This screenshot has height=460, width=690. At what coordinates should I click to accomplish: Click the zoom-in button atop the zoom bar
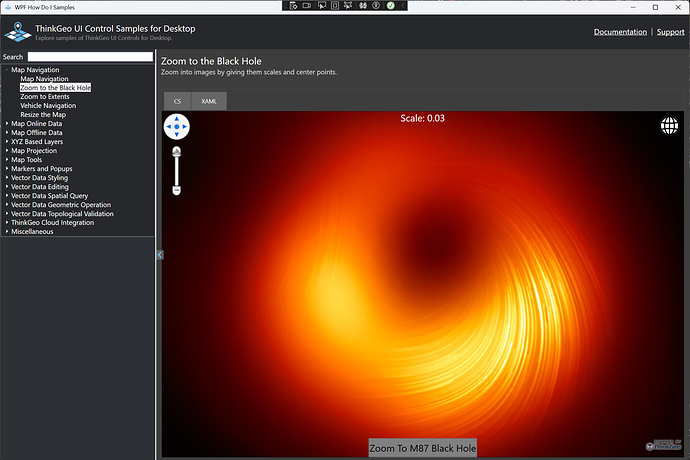coord(176,151)
